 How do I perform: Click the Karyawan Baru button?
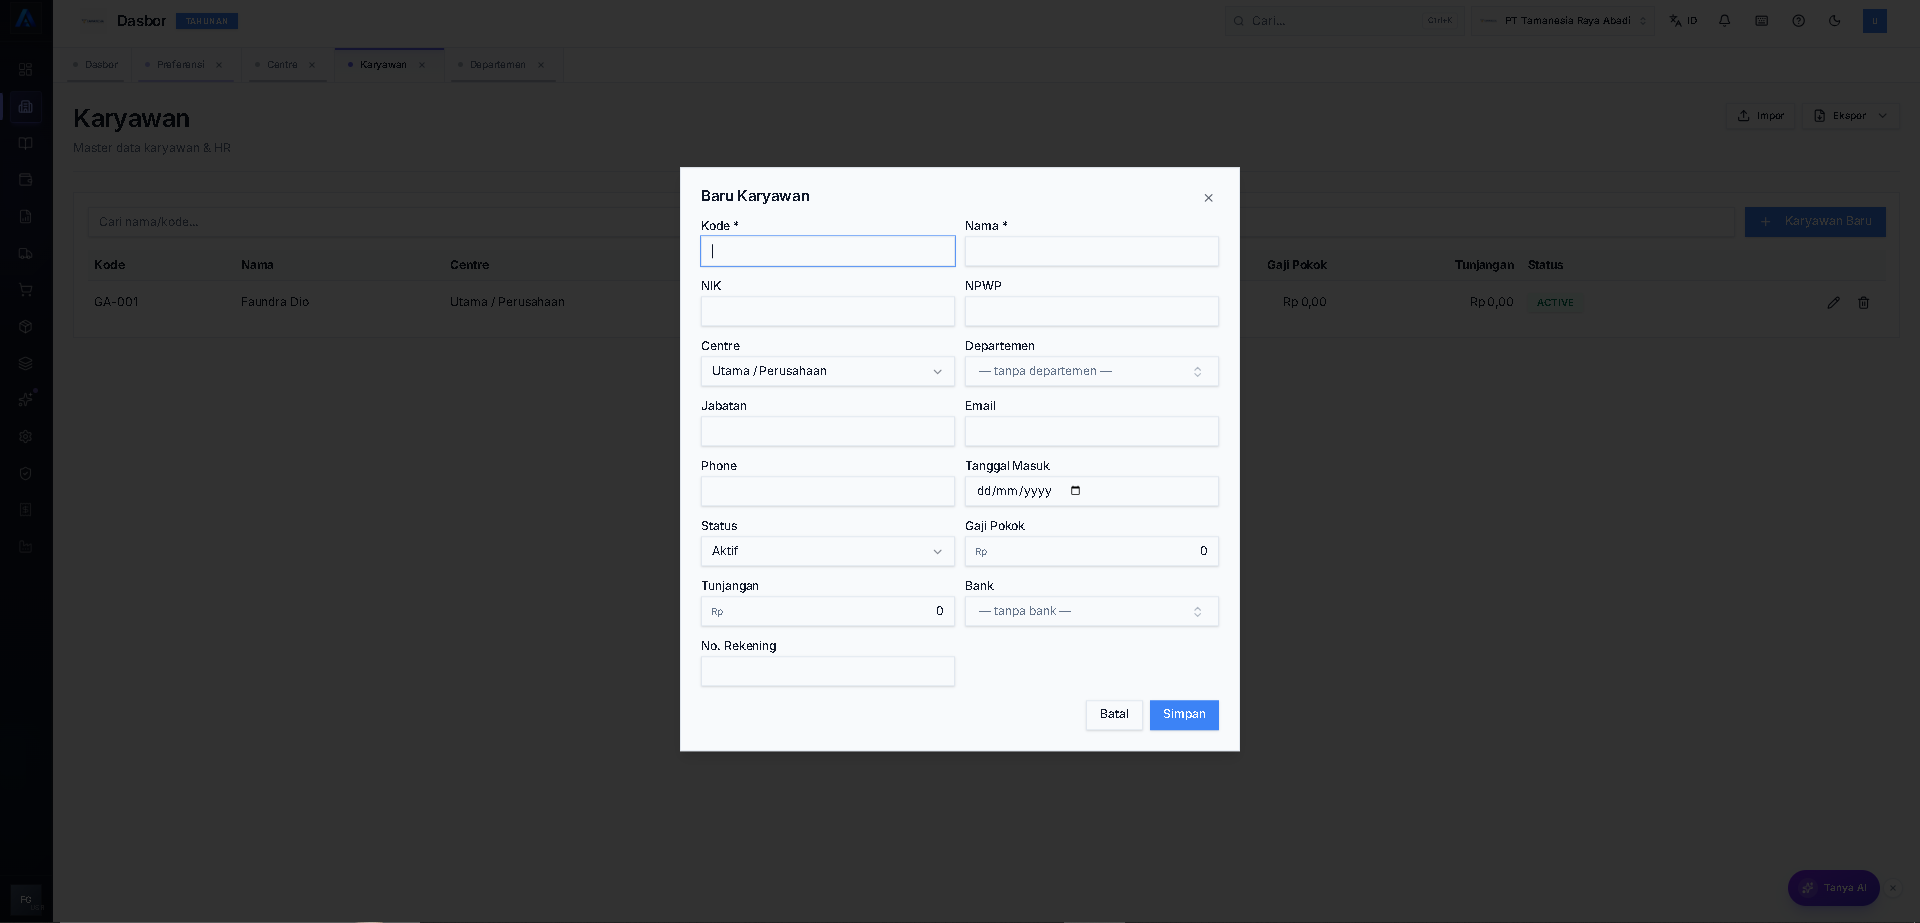pyautogui.click(x=1815, y=222)
